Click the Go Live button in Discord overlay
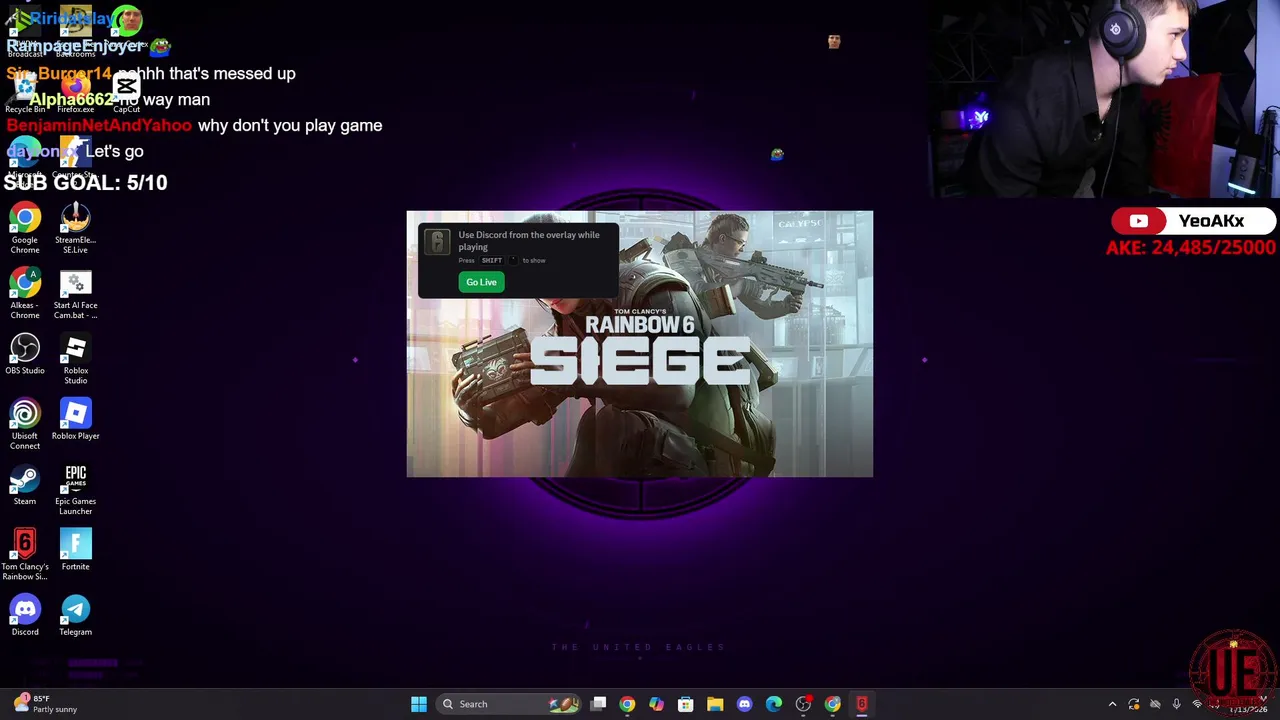 (481, 282)
